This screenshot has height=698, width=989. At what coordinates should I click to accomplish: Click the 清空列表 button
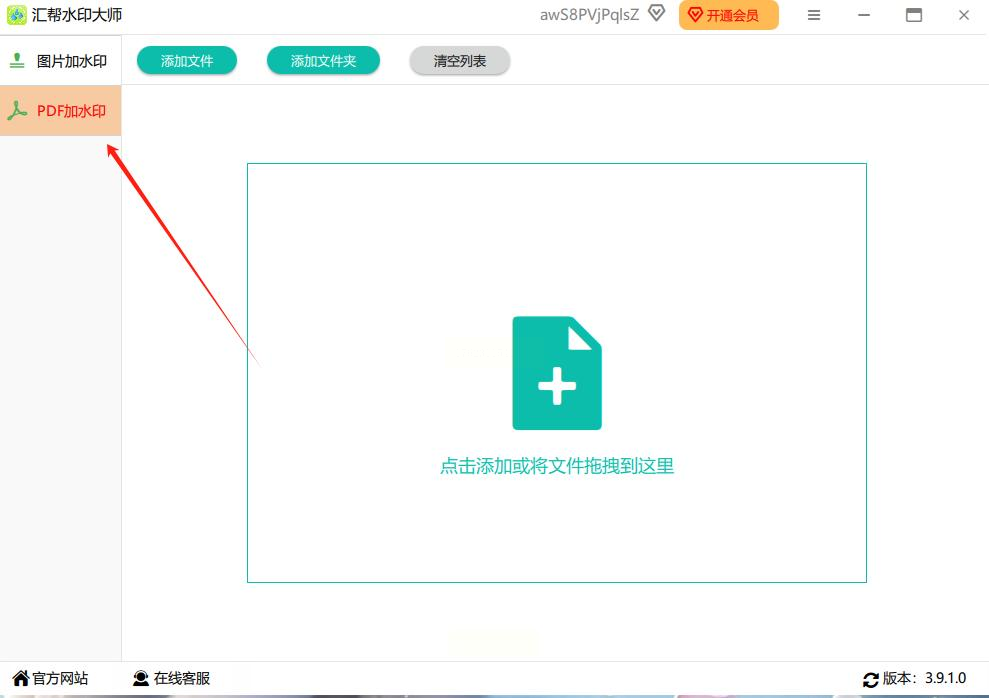(x=459, y=61)
